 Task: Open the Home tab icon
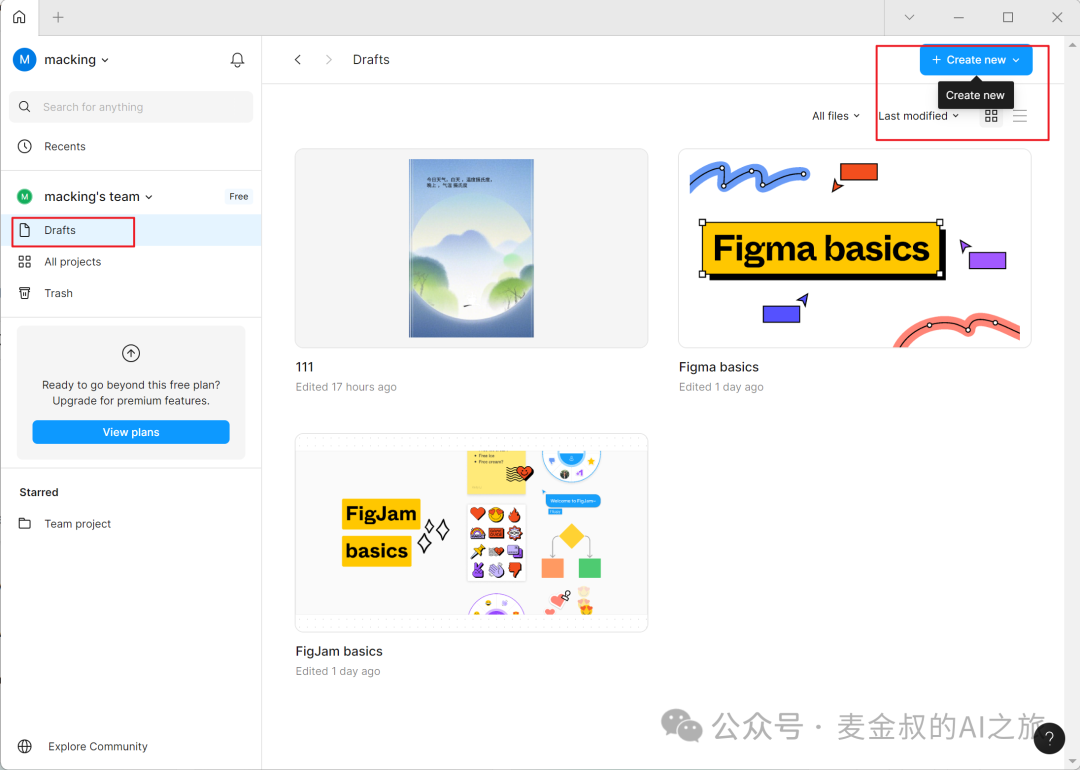tap(19, 17)
